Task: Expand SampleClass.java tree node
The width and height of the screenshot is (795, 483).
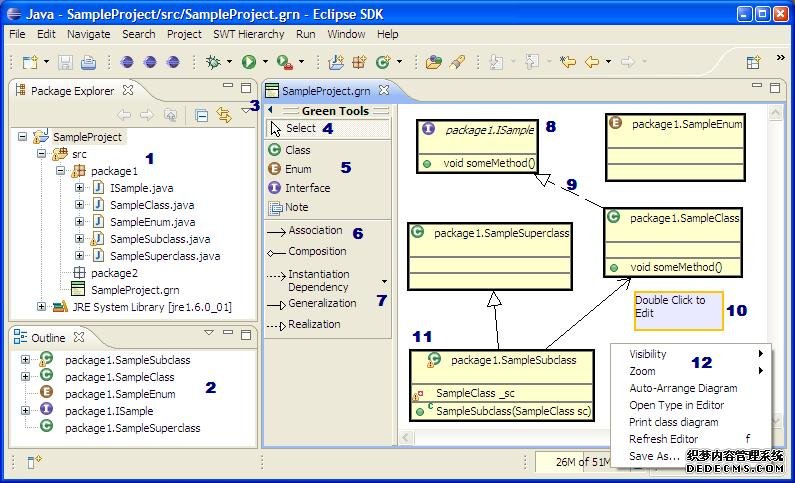Action: tap(79, 205)
